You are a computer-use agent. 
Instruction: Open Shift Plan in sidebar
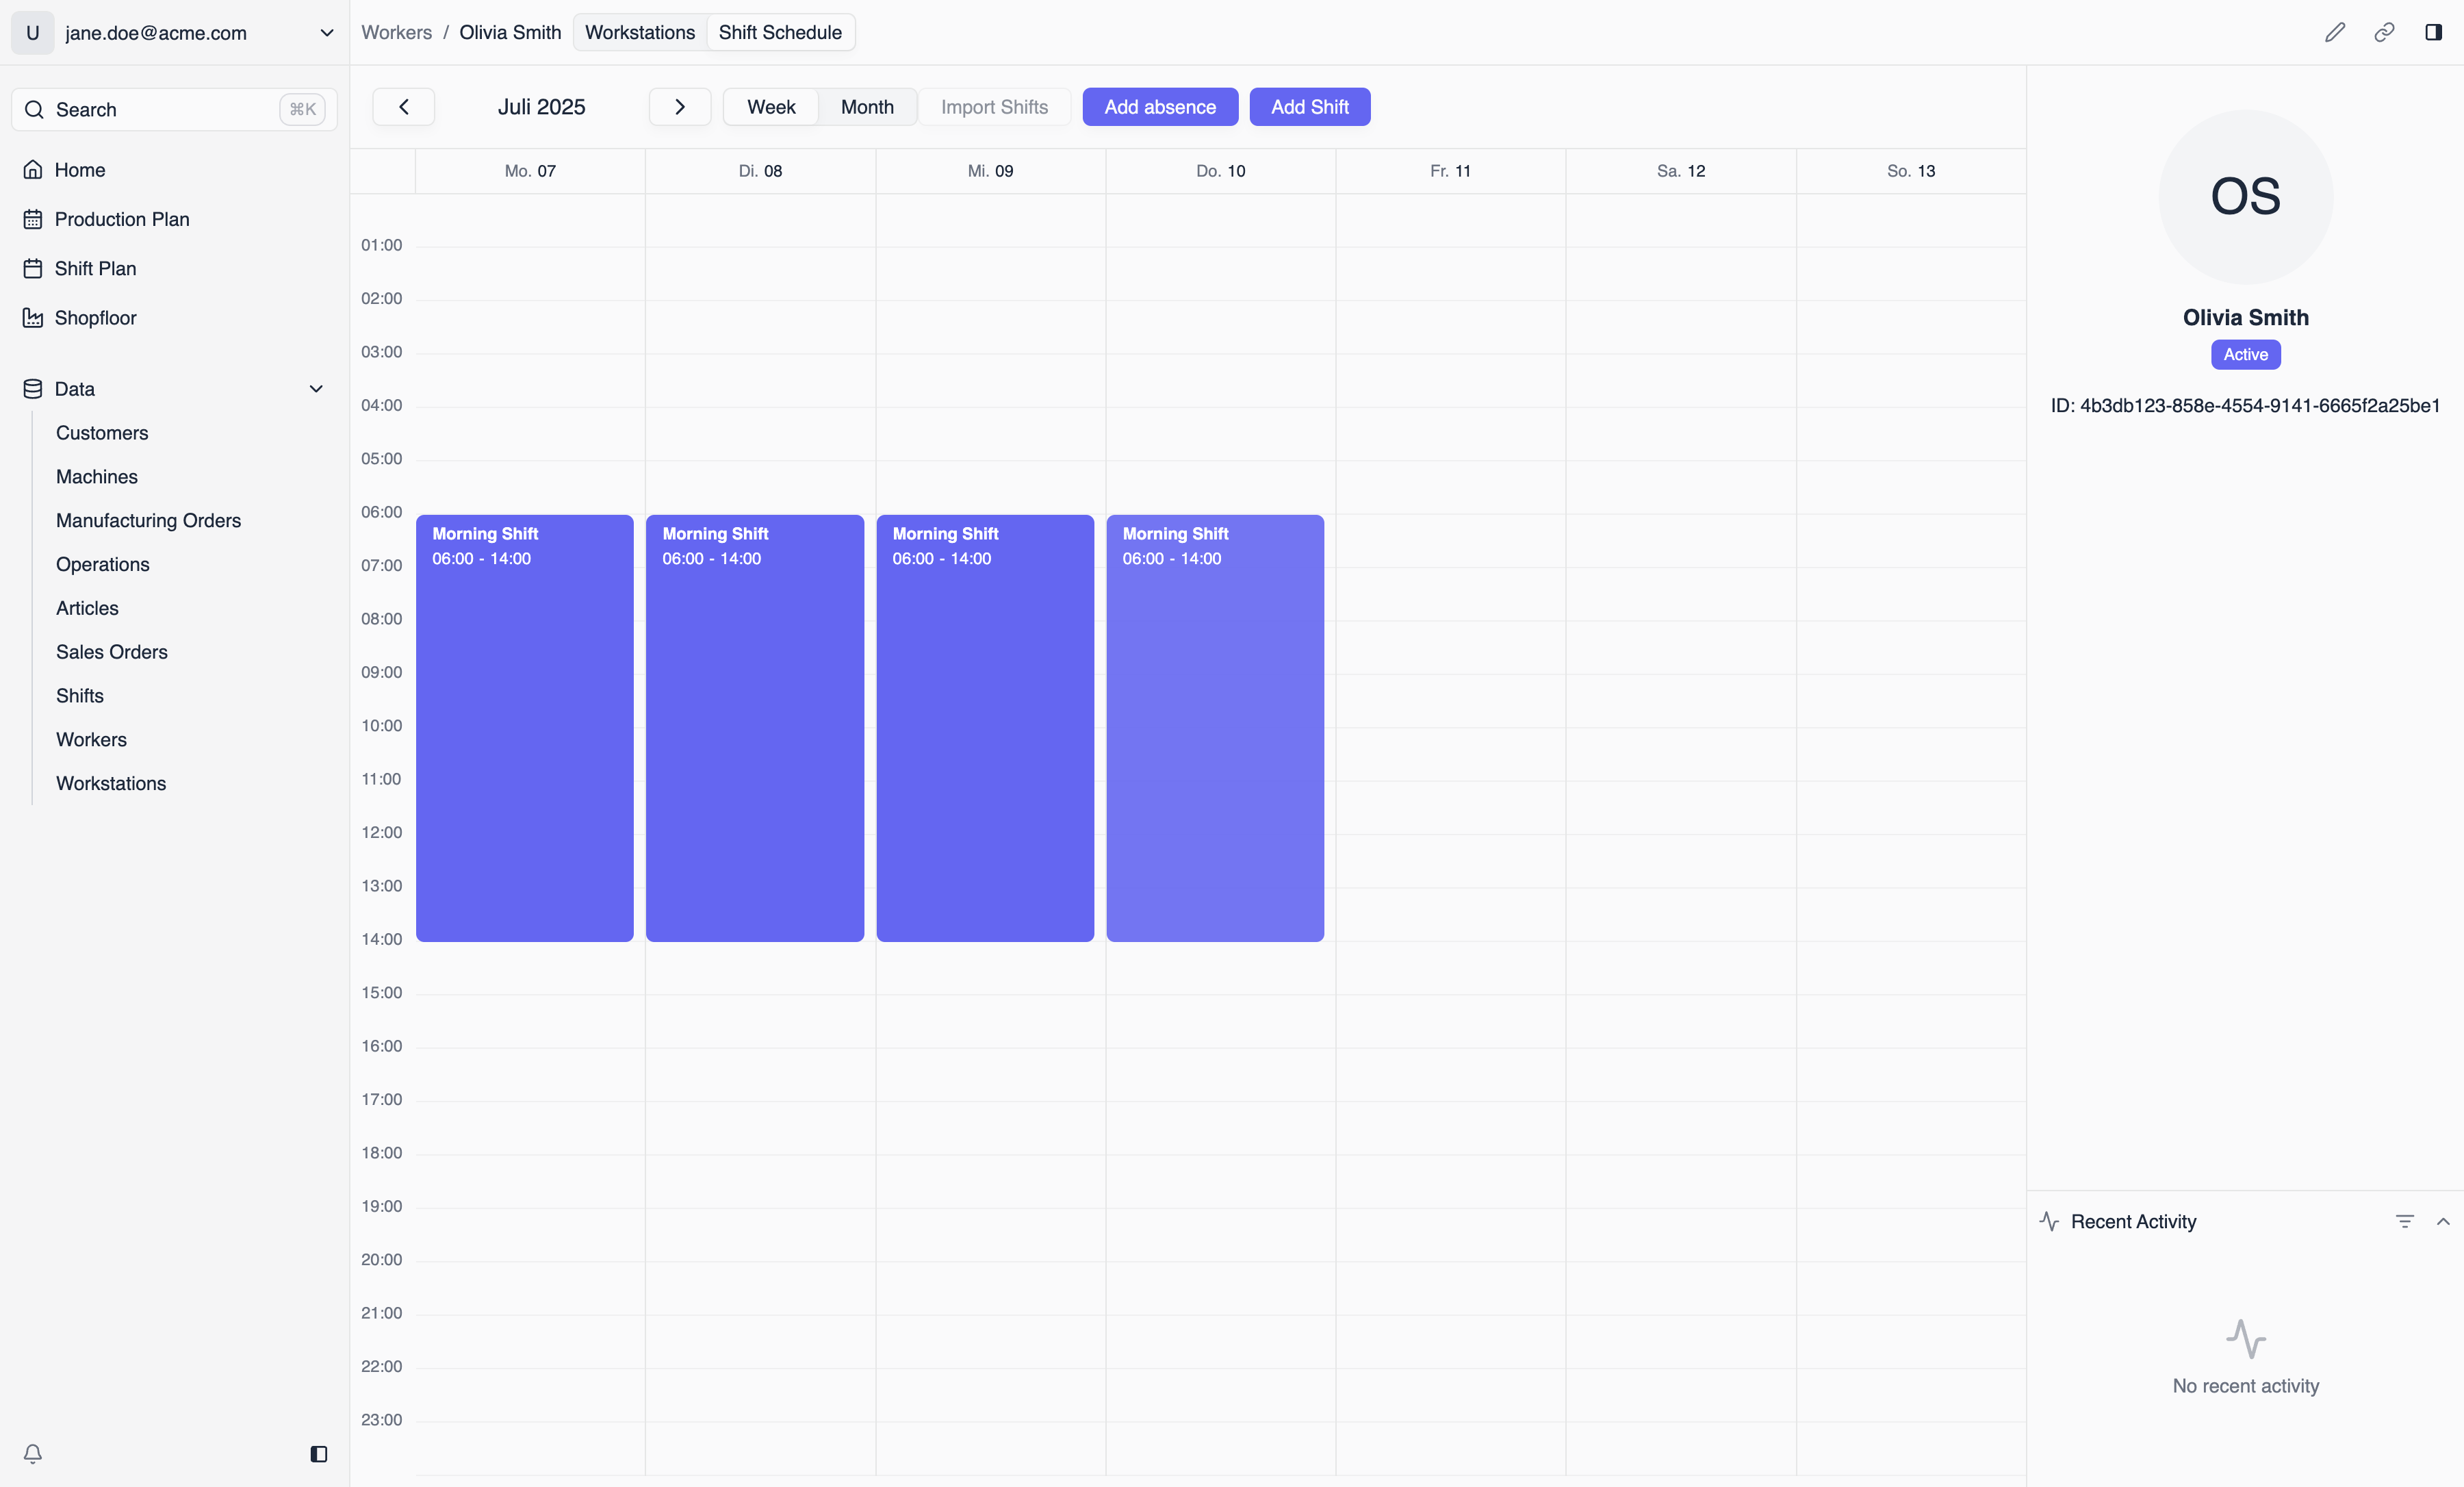[x=95, y=268]
